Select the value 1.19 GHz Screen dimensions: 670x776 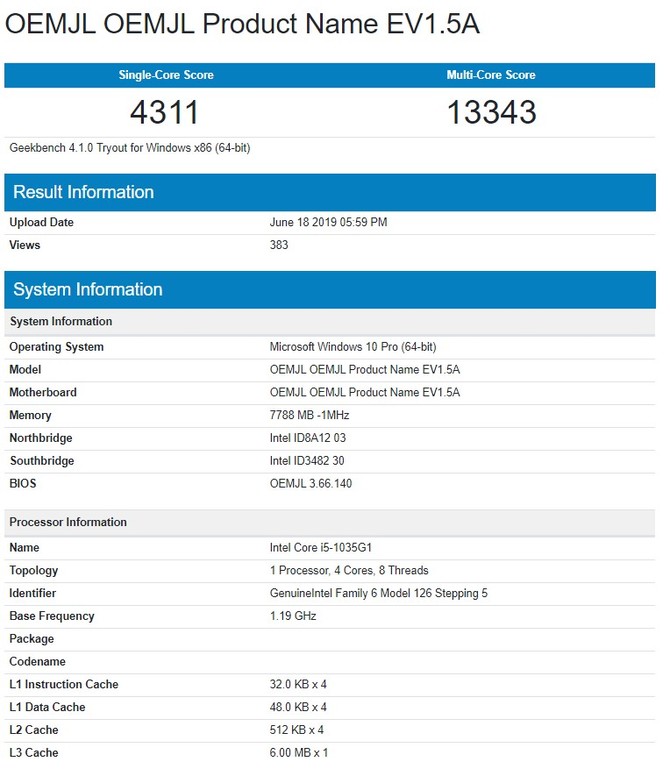pos(293,616)
